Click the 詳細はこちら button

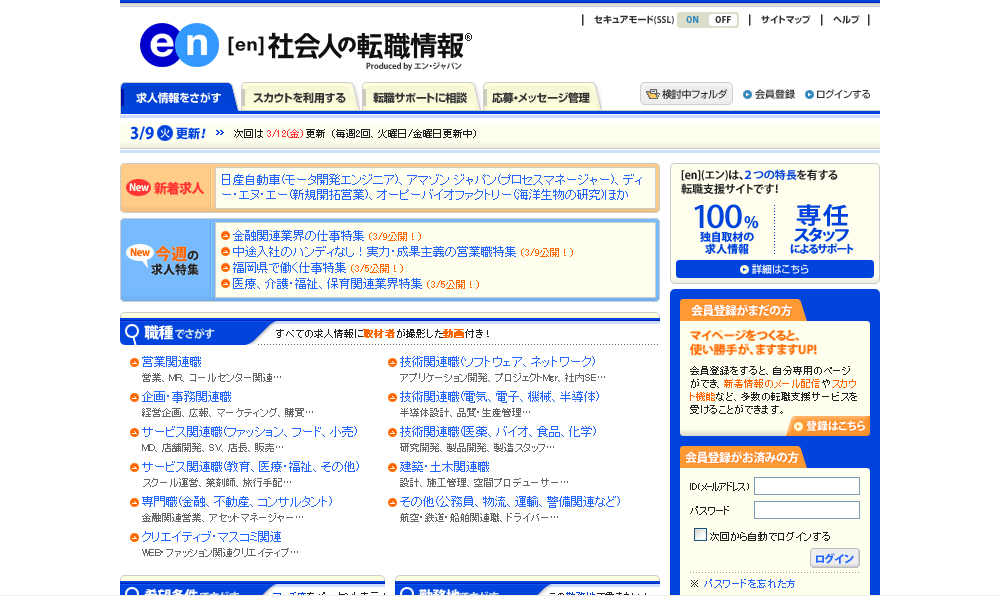pyautogui.click(x=774, y=269)
